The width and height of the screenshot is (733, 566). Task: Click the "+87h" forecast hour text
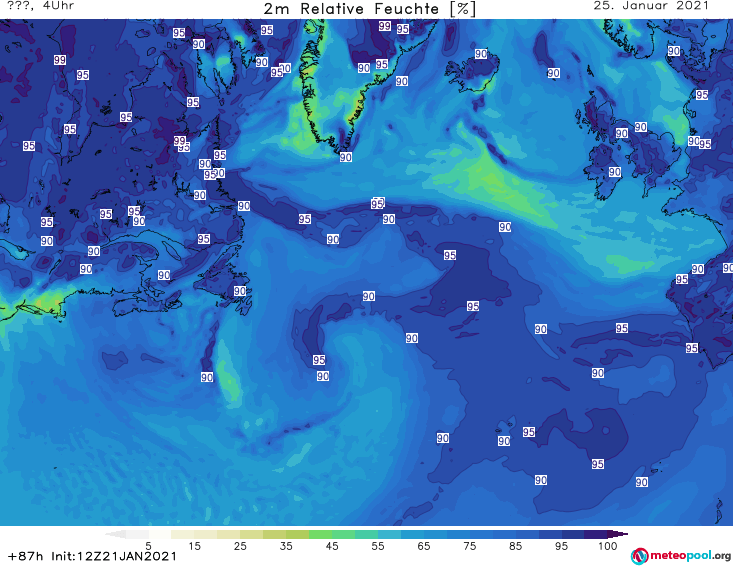25,556
